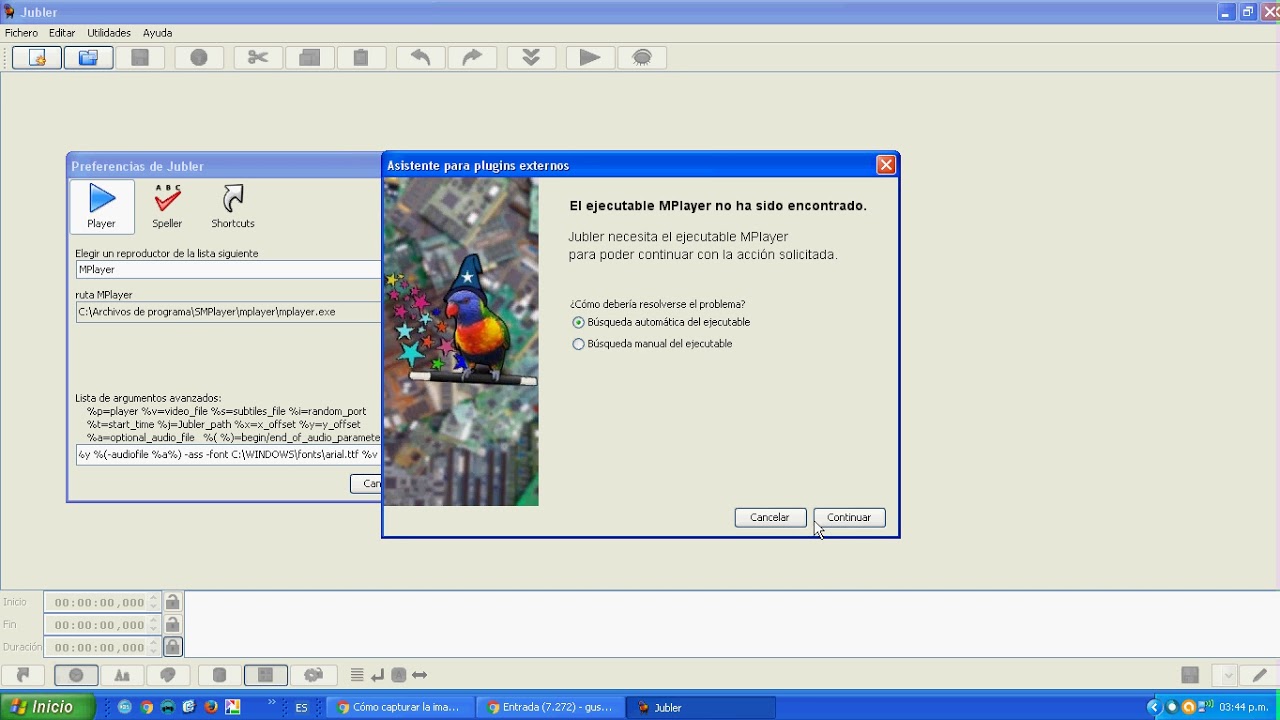
Task: Open Firefox from quick launch
Action: (x=211, y=707)
